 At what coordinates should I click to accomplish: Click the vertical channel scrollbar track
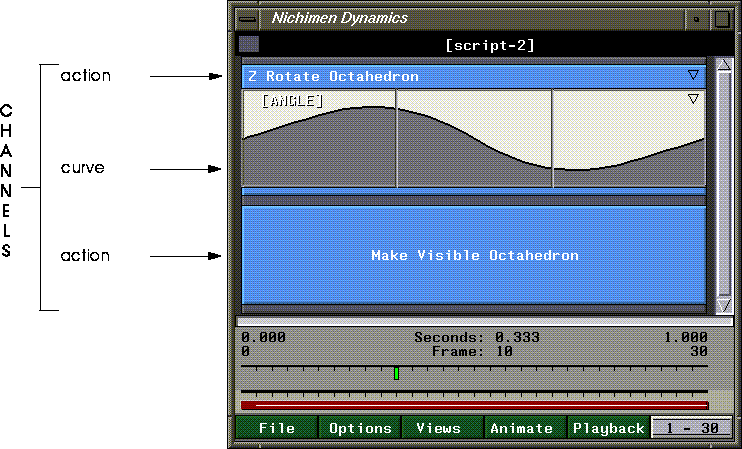click(724, 185)
